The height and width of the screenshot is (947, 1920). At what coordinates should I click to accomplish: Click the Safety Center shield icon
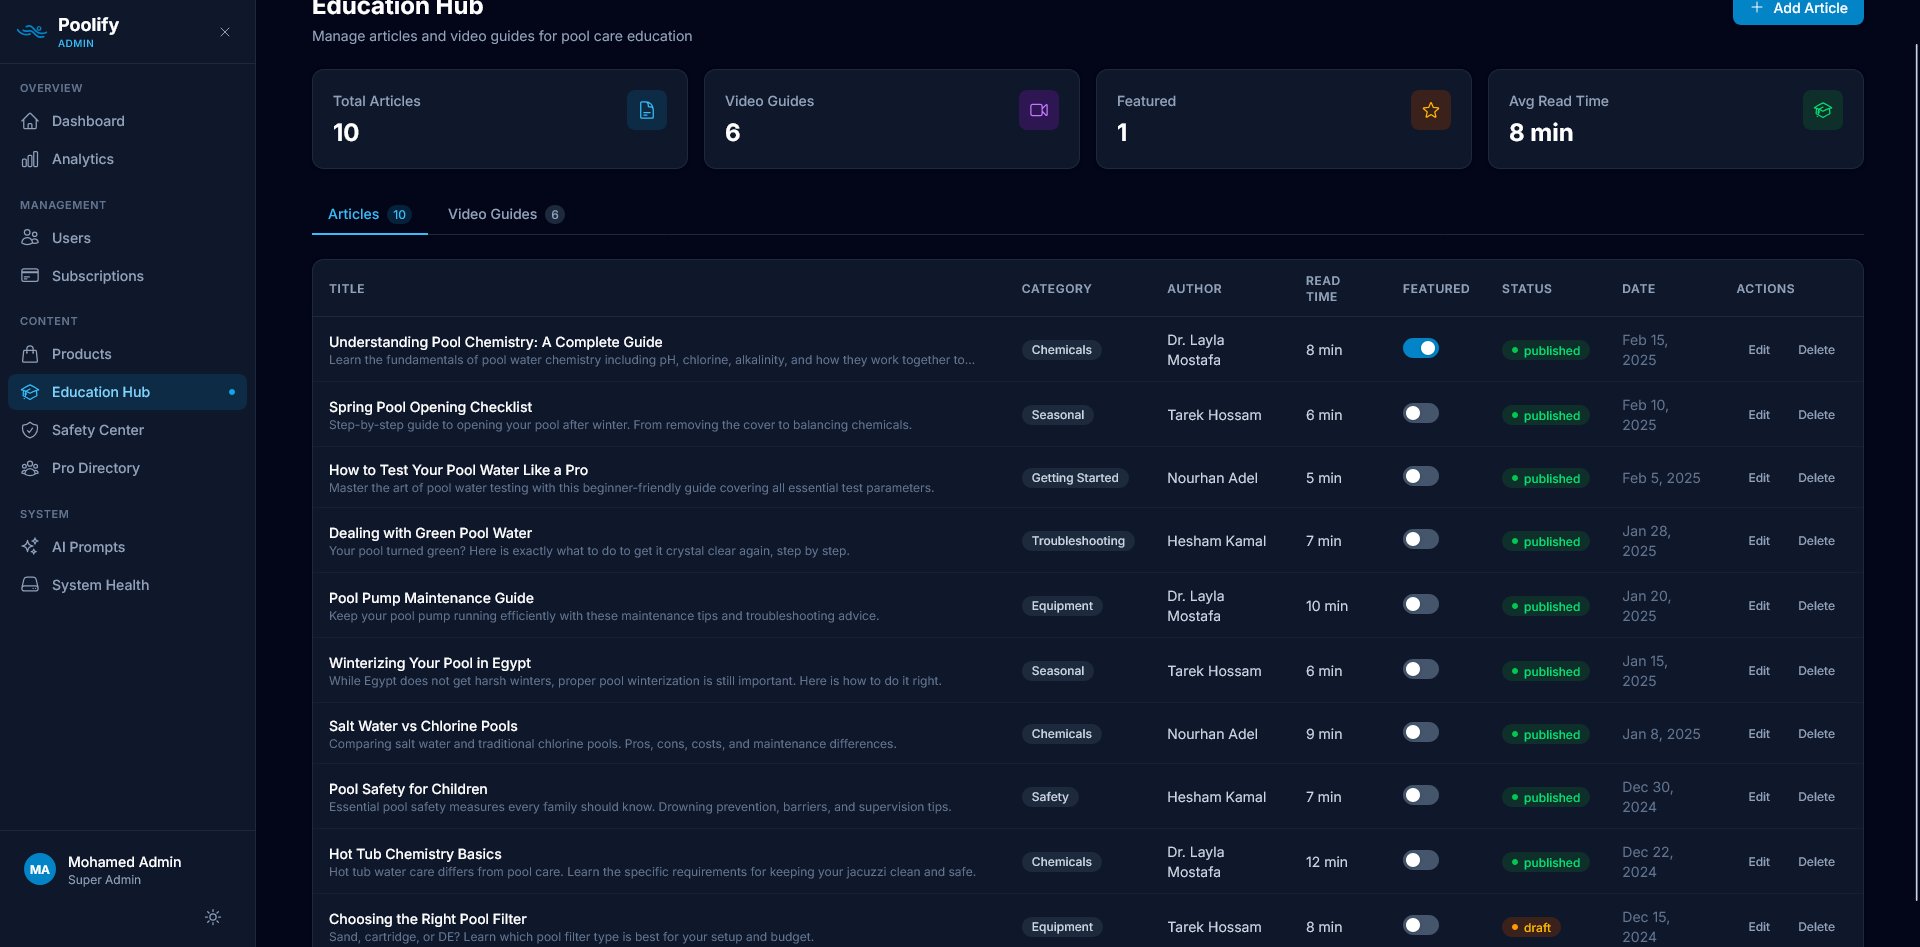pyautogui.click(x=30, y=430)
